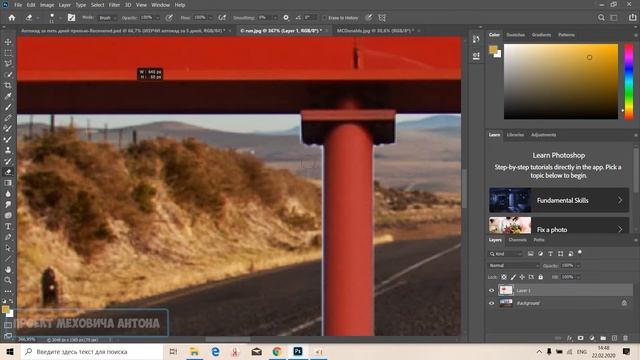Select the Clone Stamp tool
This screenshot has width=640, height=360.
[x=8, y=150]
